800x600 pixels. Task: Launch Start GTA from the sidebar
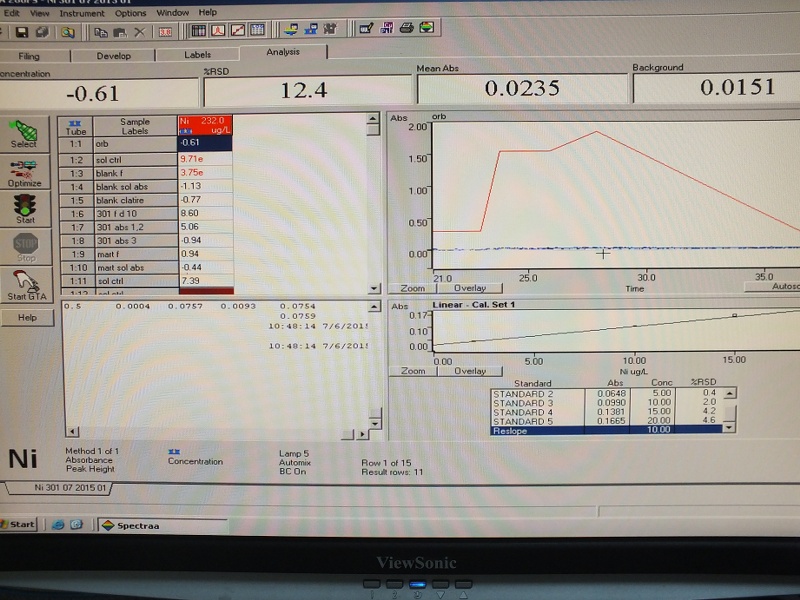pos(24,285)
